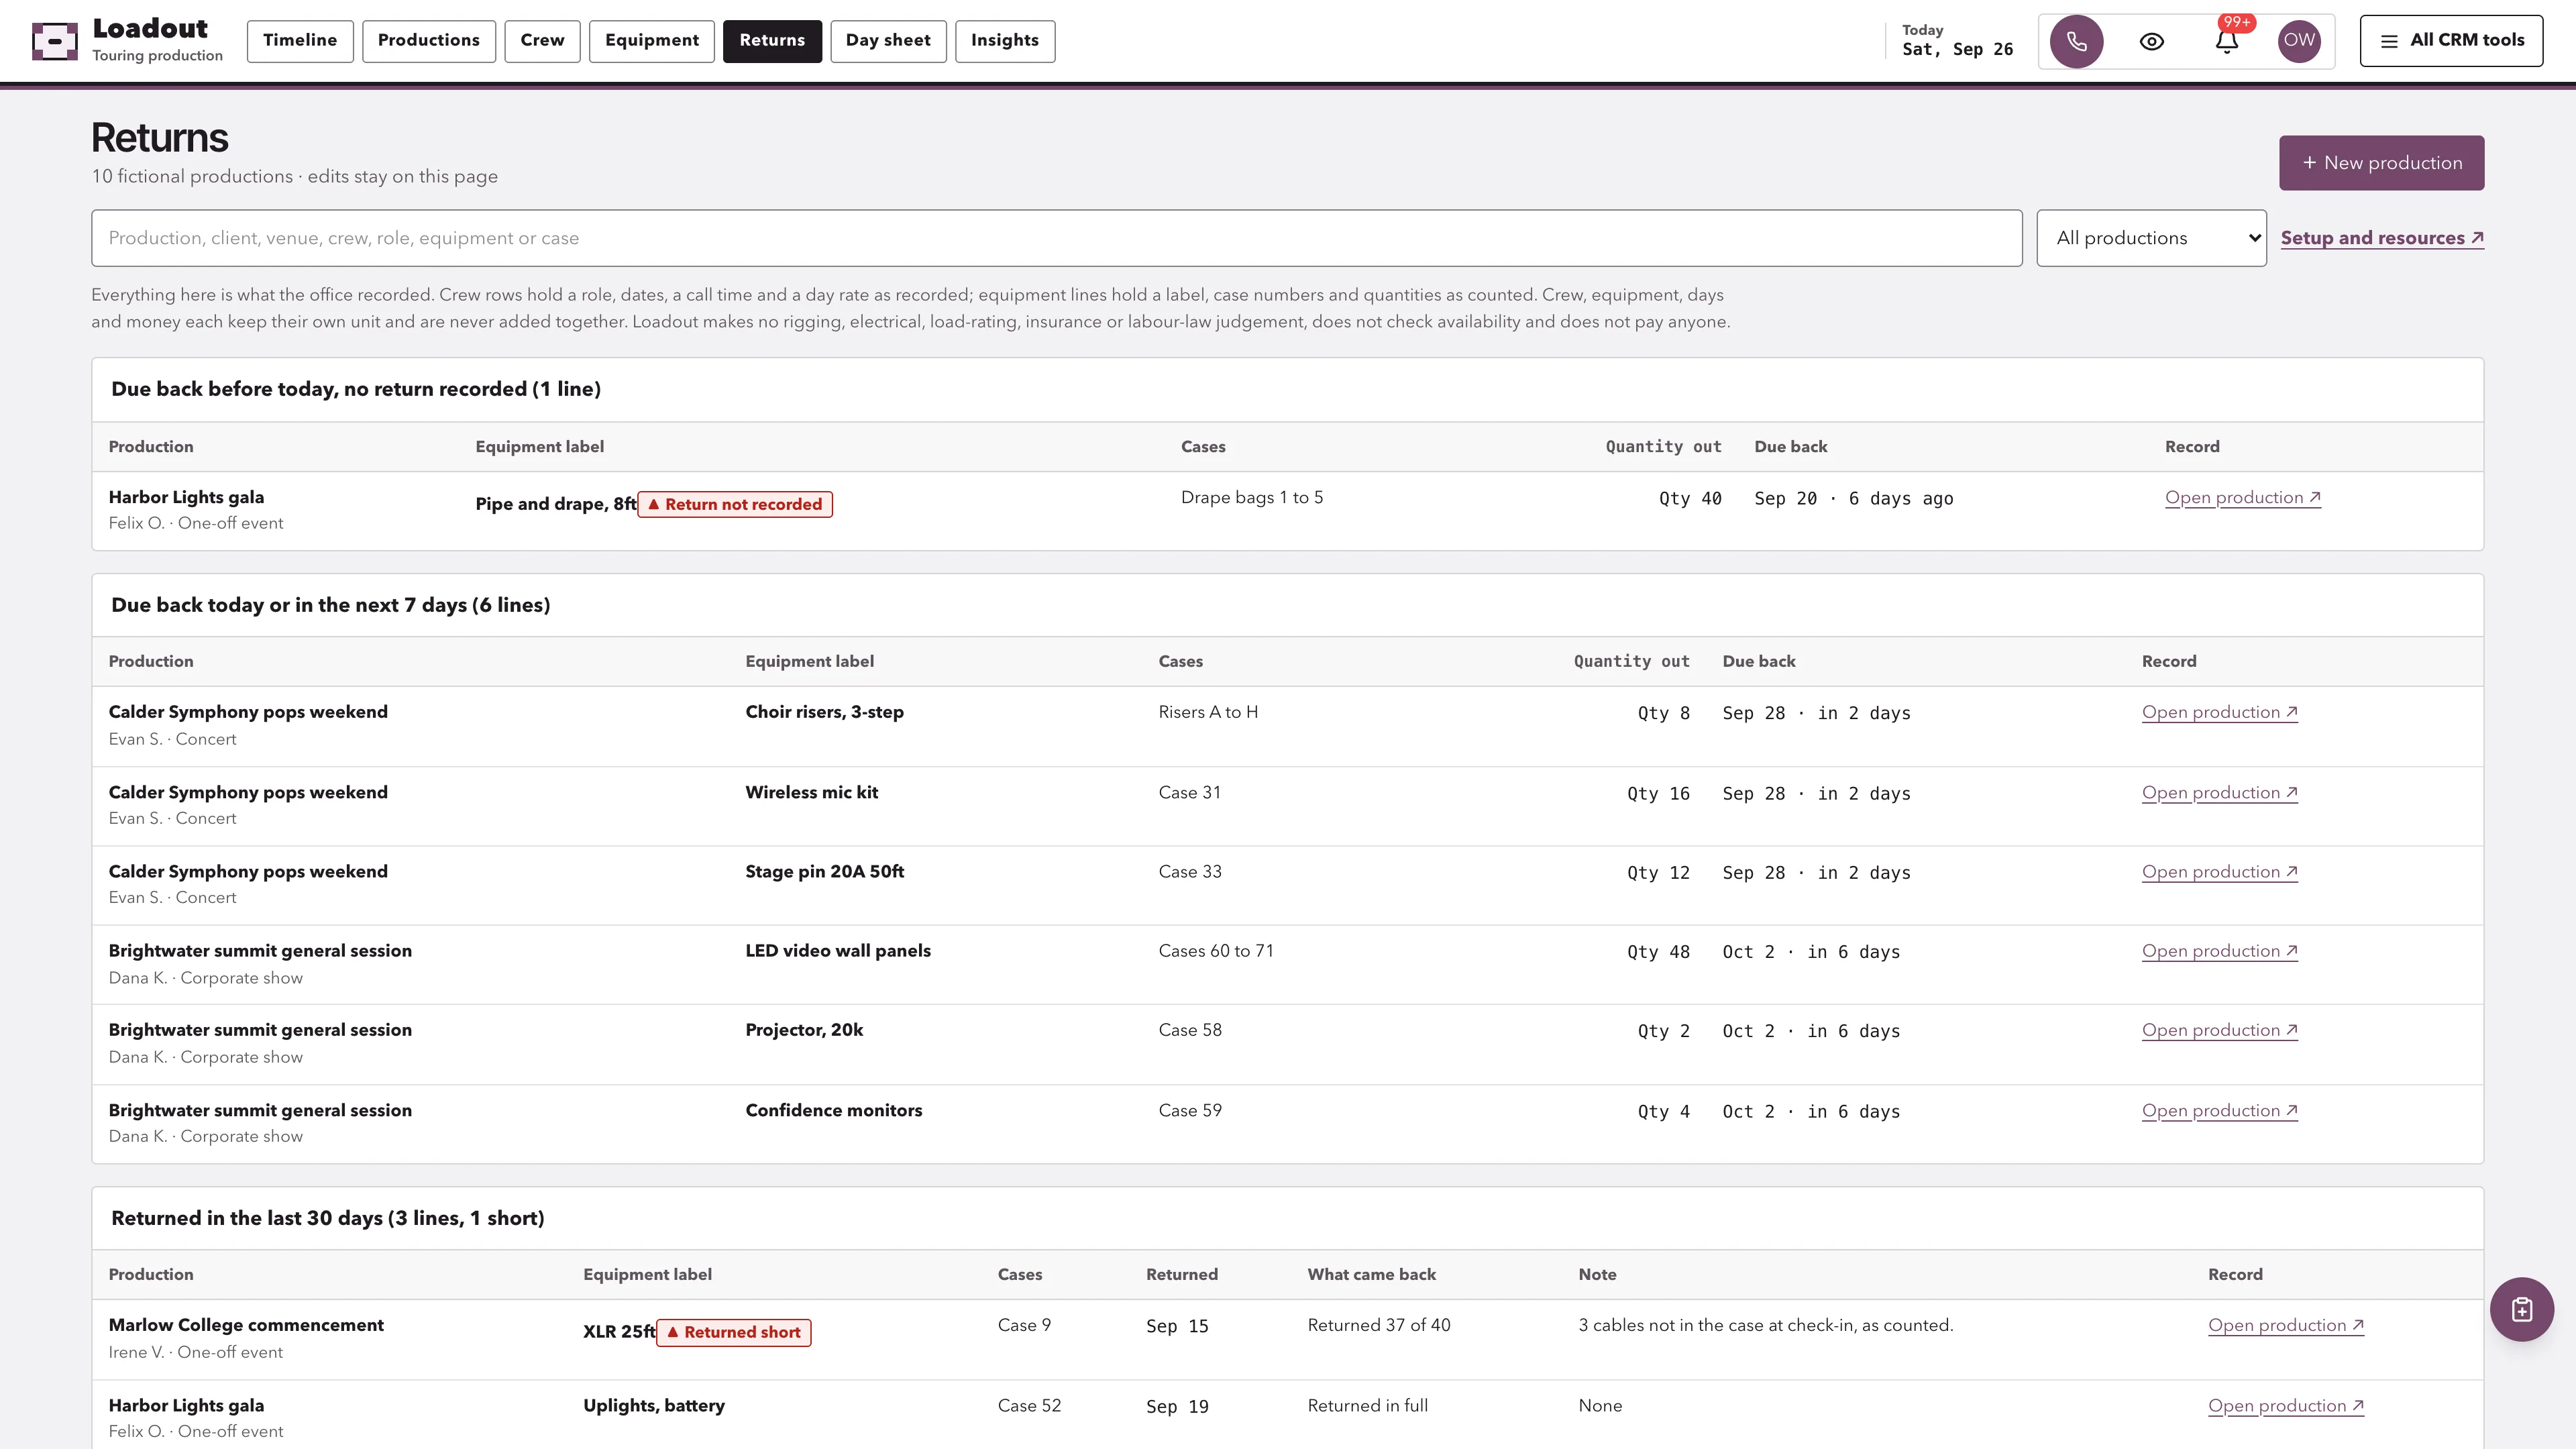Click 'Returned 37 of 40' text

coord(1378,1325)
